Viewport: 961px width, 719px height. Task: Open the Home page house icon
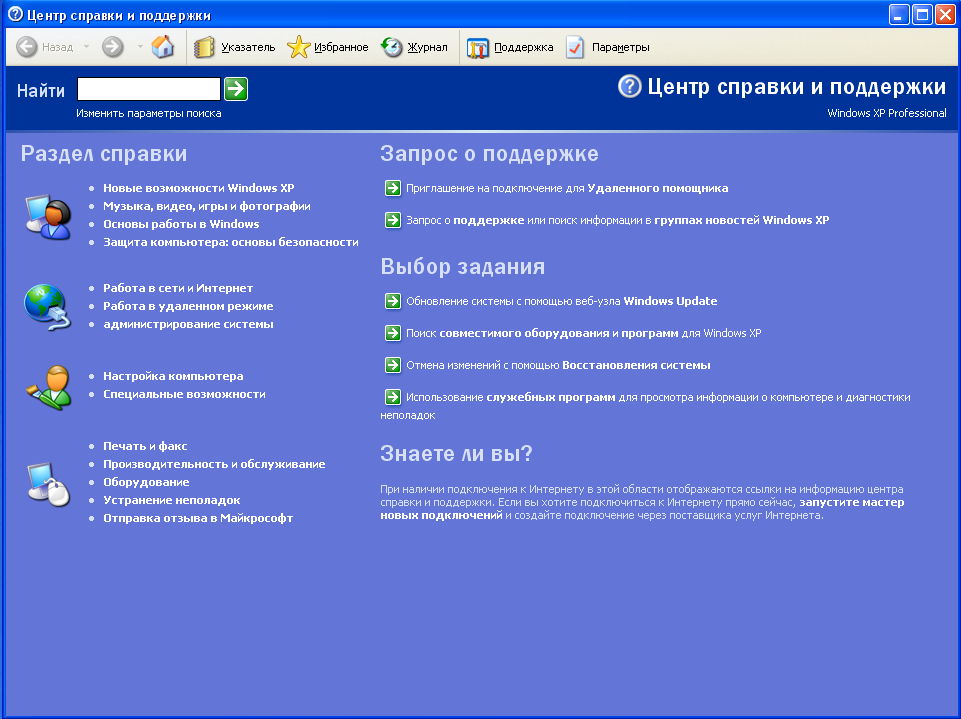click(162, 47)
